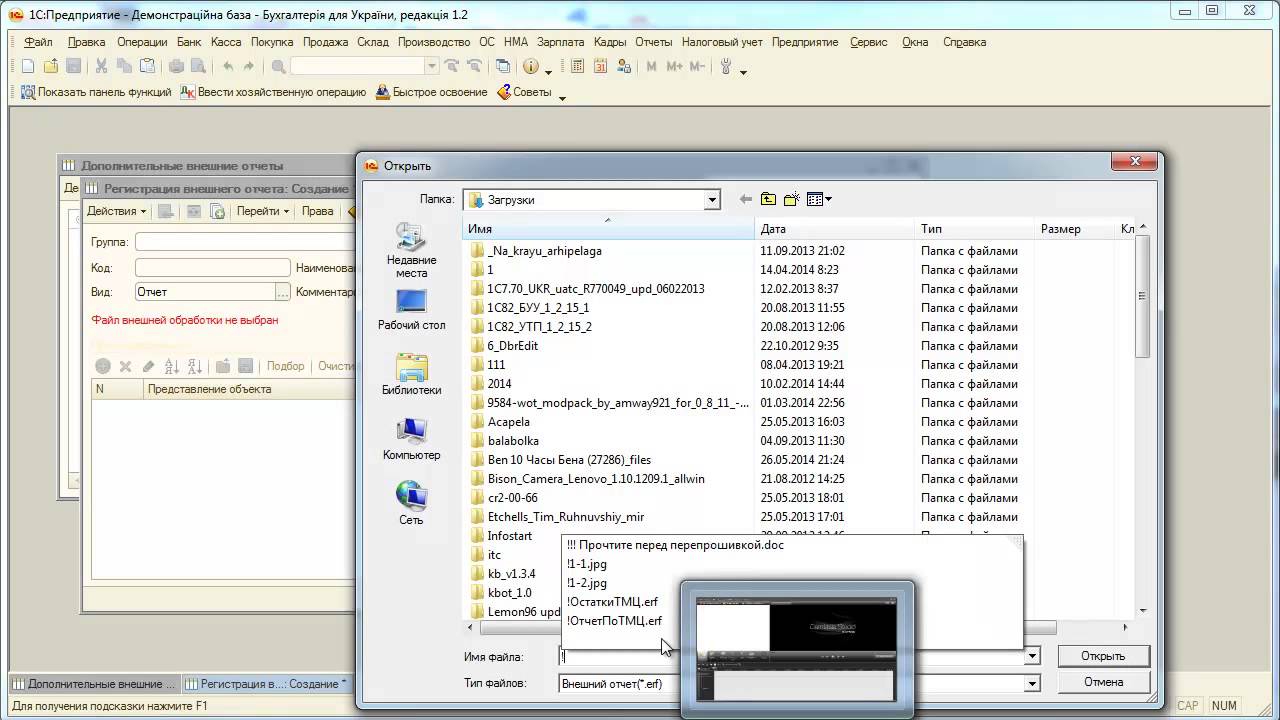Image resolution: width=1280 pixels, height=720 pixels.
Task: Click the Find magnifier toolbar icon
Action: coord(279,66)
